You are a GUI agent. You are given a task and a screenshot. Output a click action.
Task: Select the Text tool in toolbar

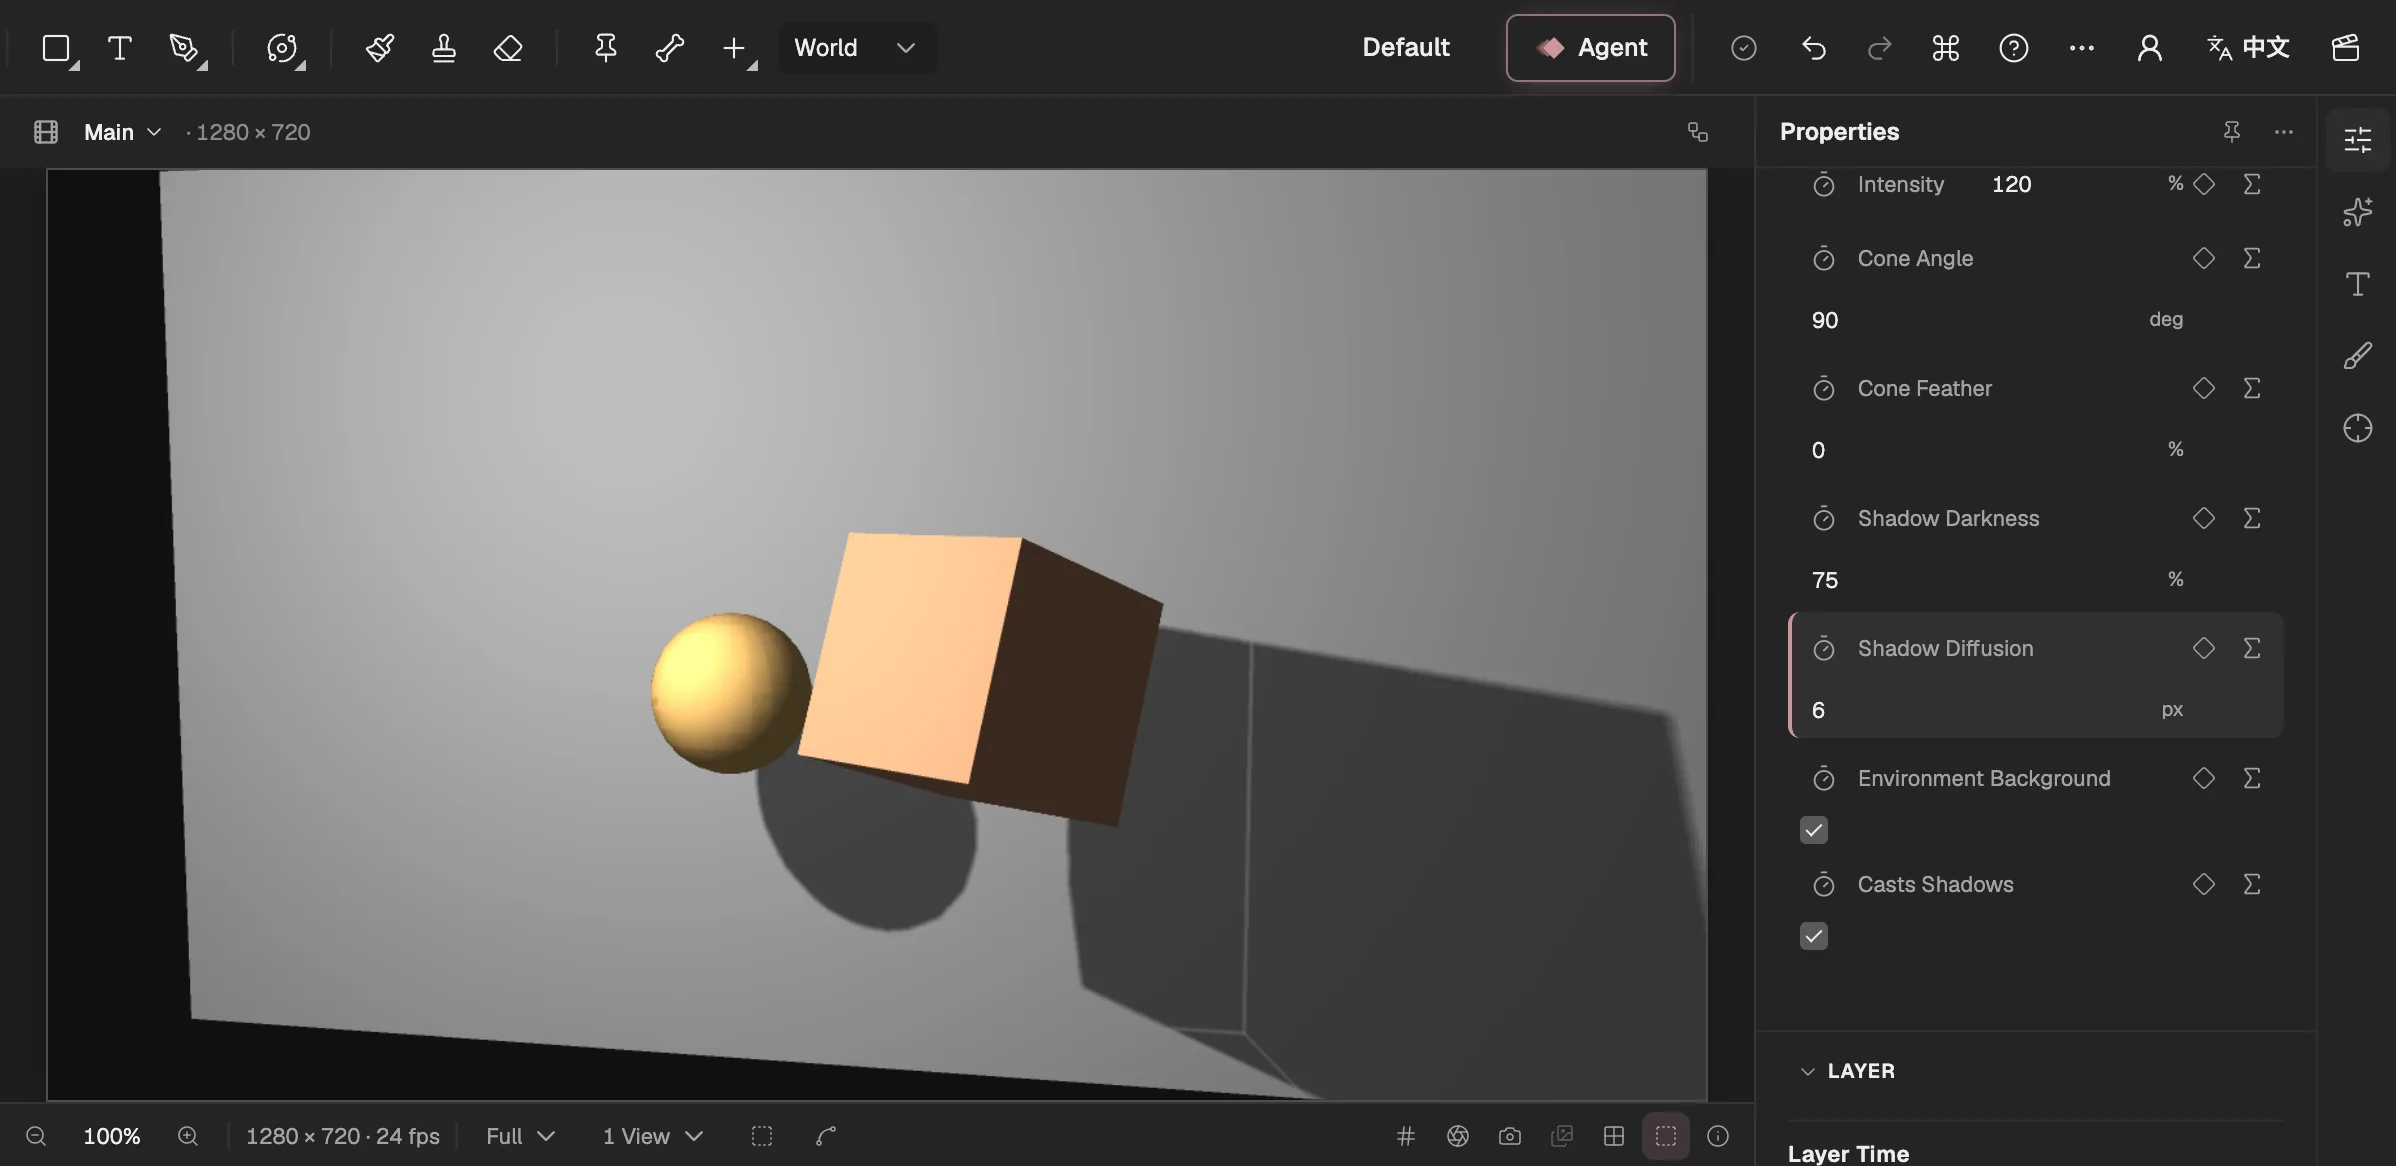tap(120, 48)
